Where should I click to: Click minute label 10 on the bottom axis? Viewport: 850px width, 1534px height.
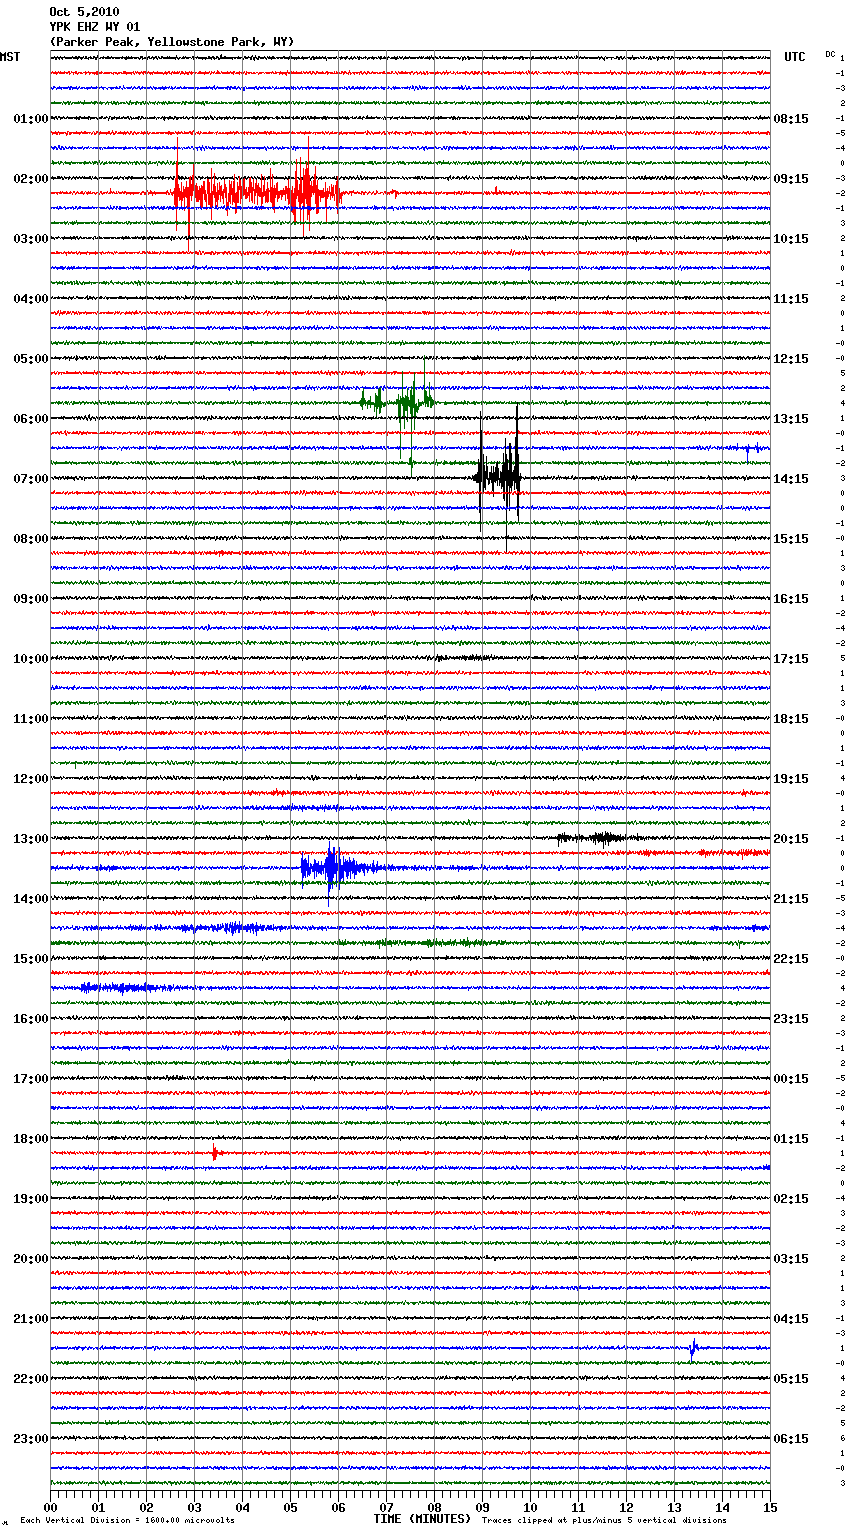[x=530, y=1507]
